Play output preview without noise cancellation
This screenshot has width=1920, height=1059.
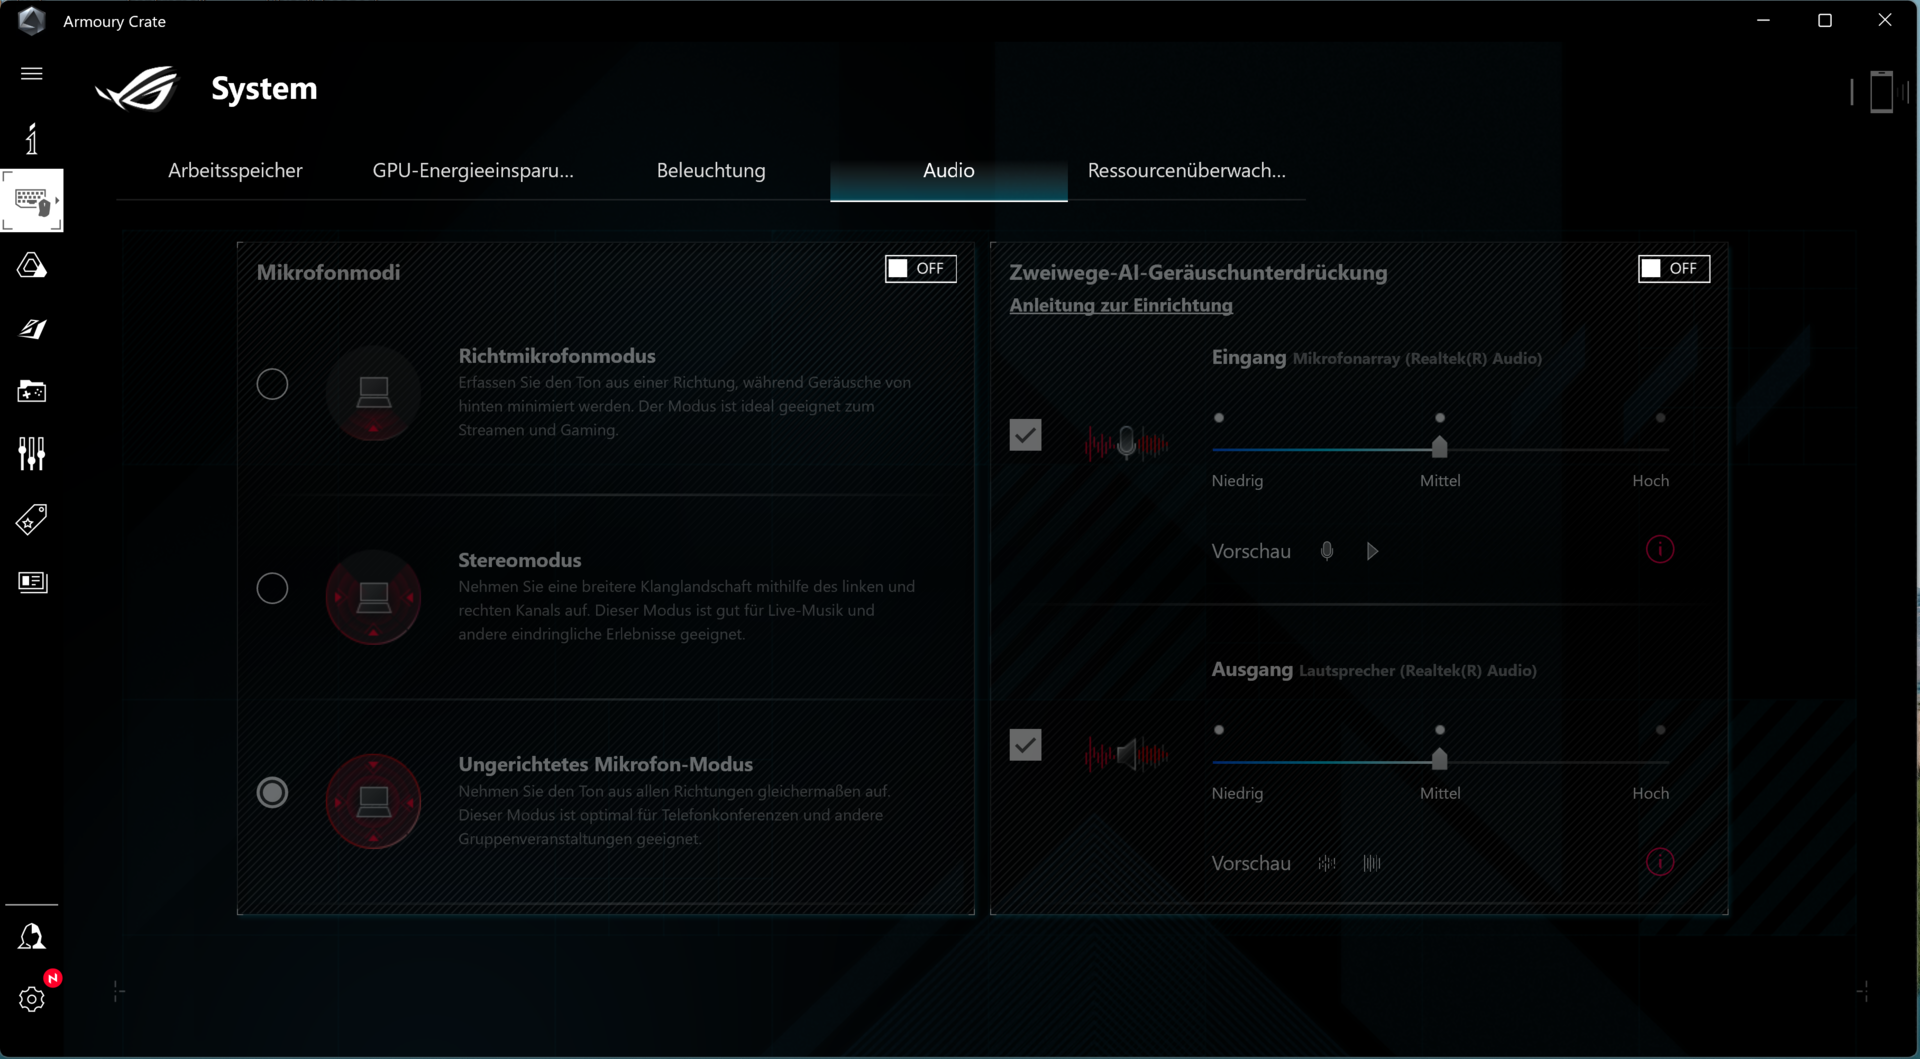click(x=1327, y=863)
